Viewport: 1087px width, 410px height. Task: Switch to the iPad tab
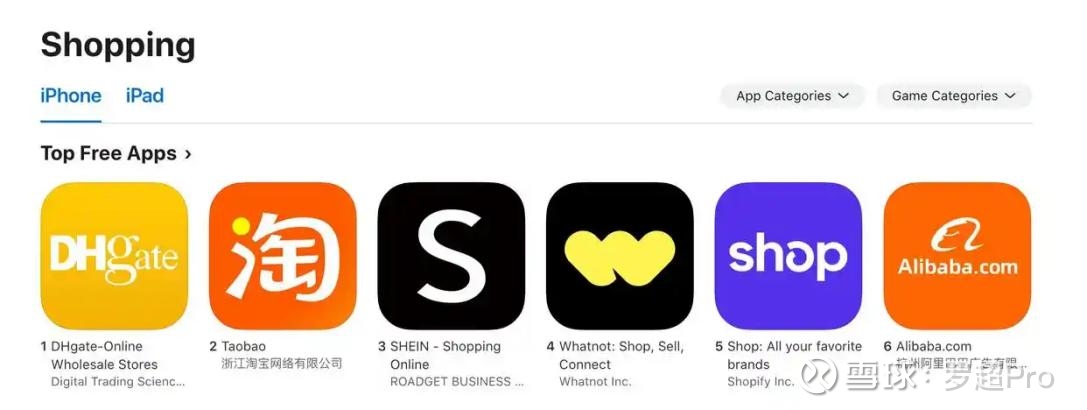click(145, 96)
